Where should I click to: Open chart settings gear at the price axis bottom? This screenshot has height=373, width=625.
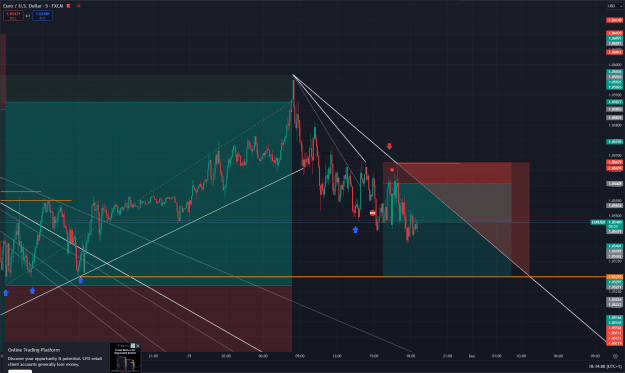(615, 356)
